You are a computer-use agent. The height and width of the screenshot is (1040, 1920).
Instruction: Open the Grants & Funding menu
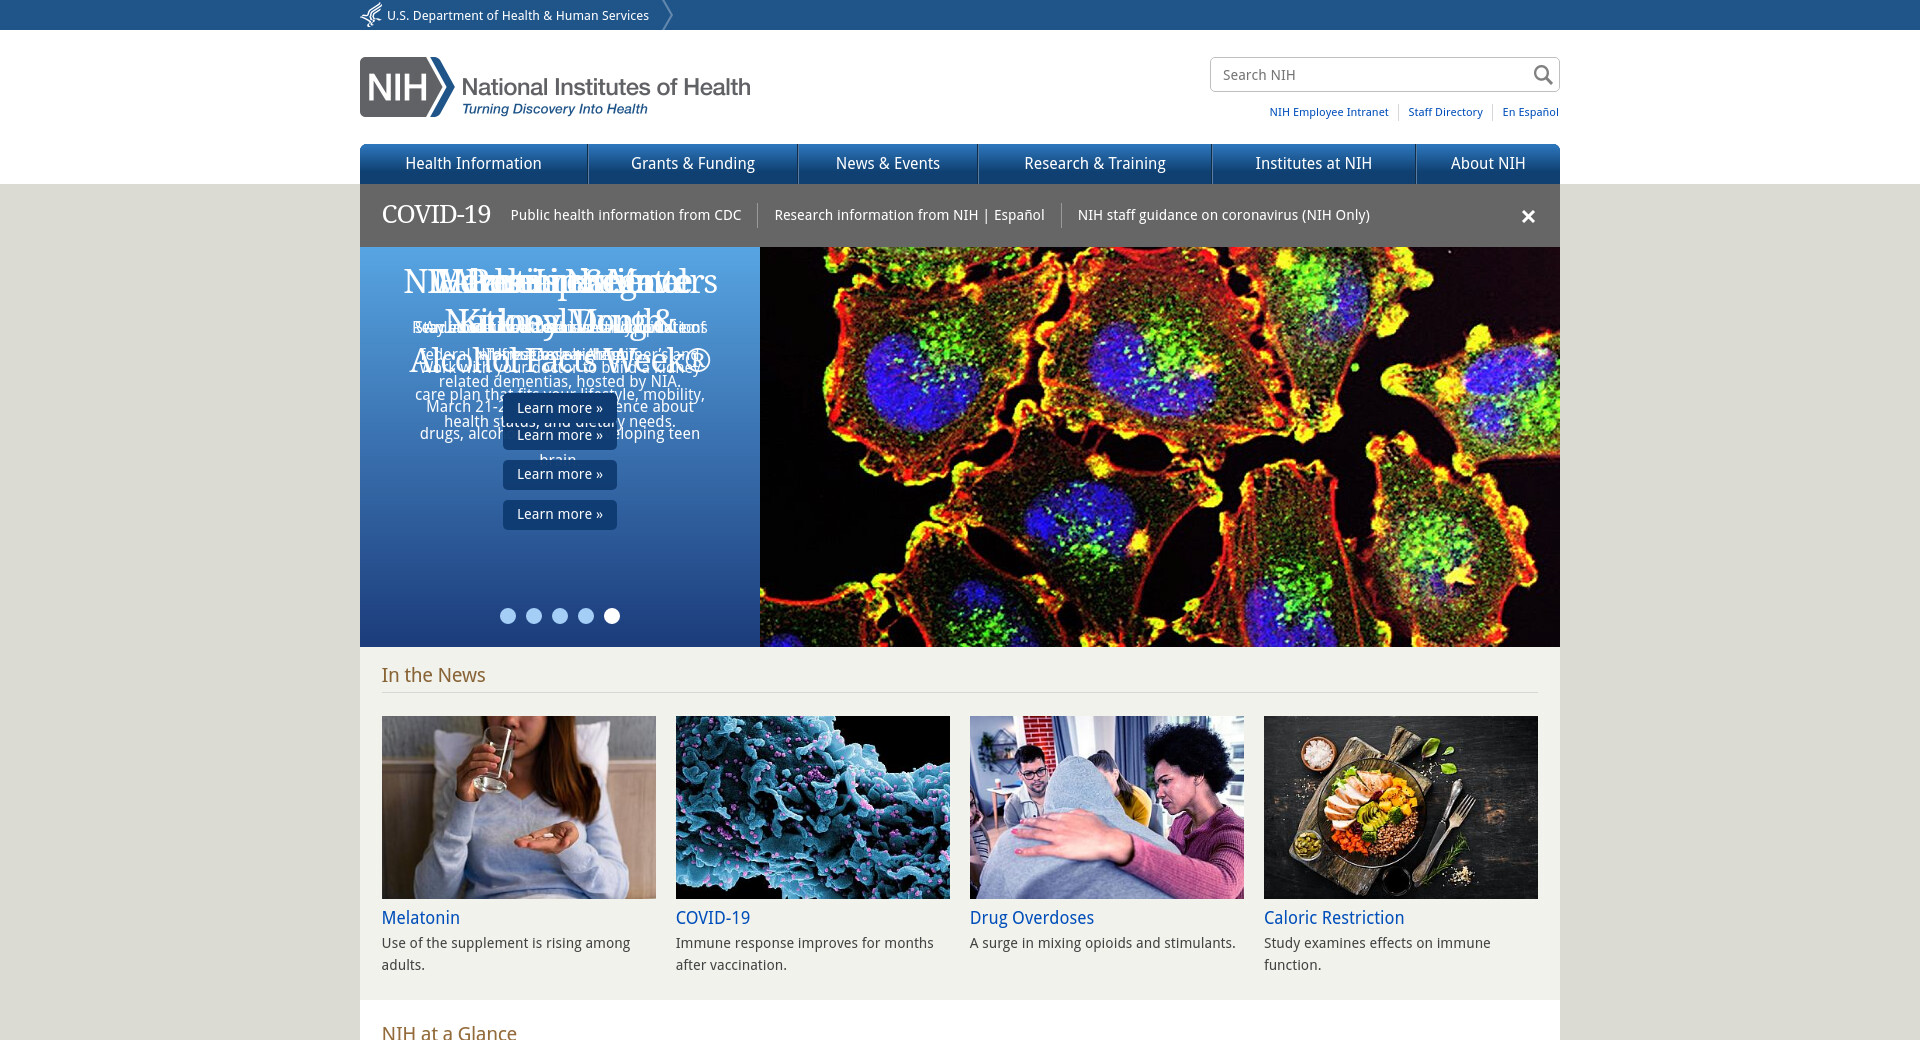(x=692, y=164)
